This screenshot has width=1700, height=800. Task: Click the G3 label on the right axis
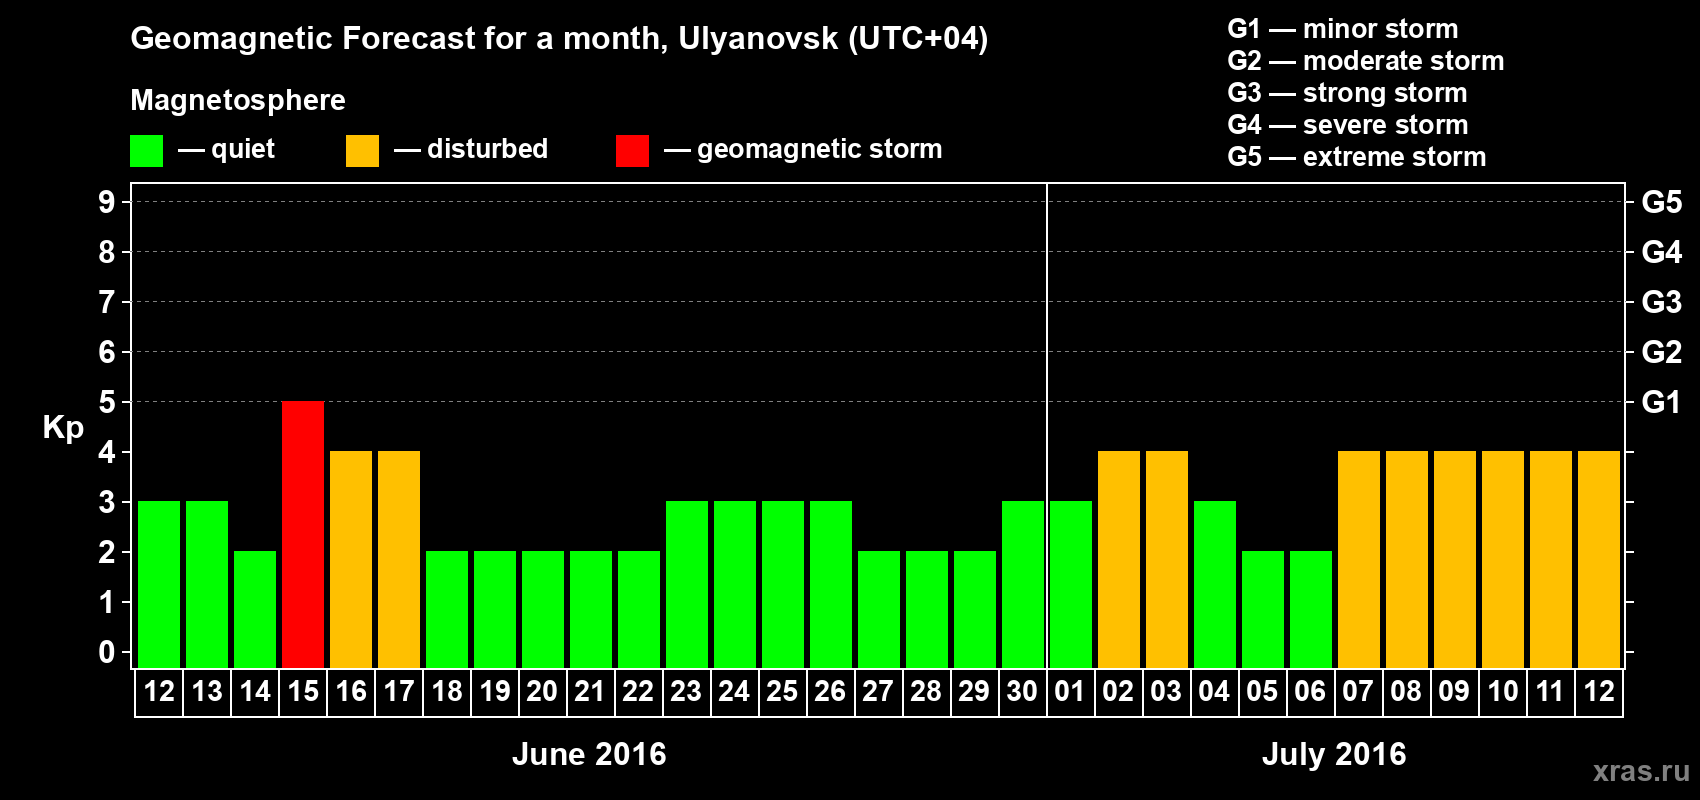[x=1661, y=302]
